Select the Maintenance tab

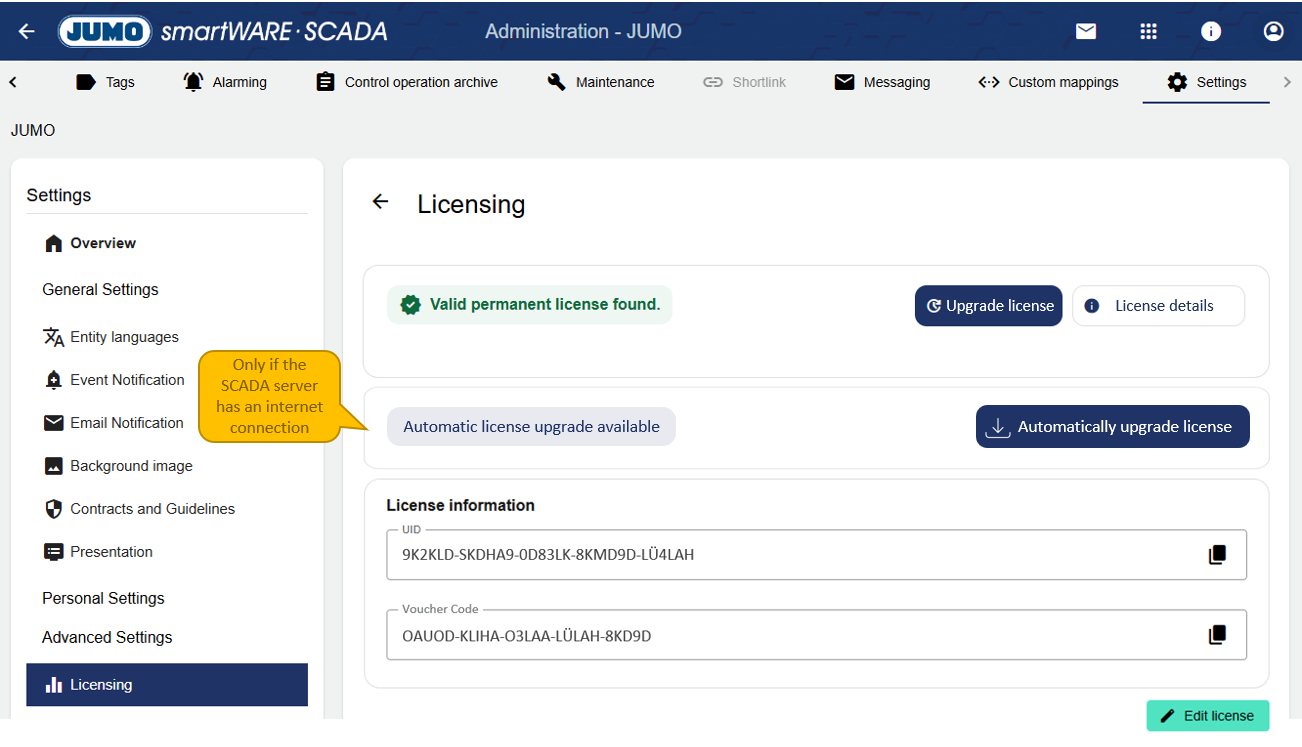601,82
